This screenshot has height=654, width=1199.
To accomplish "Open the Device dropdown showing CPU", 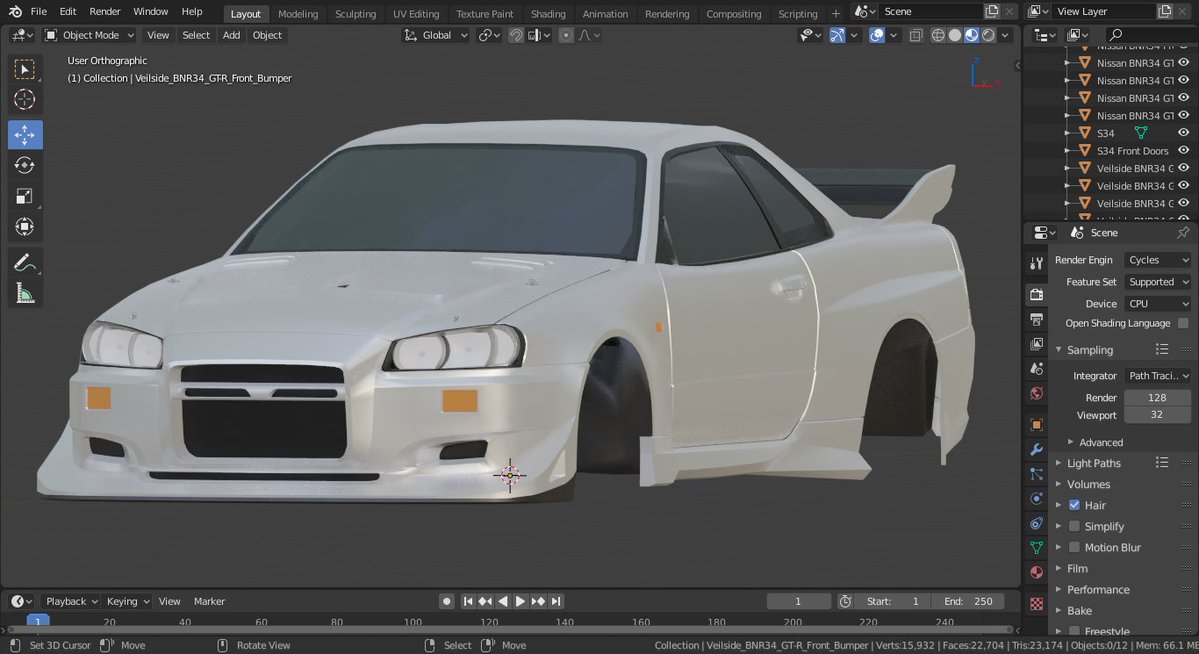I will pos(1157,303).
